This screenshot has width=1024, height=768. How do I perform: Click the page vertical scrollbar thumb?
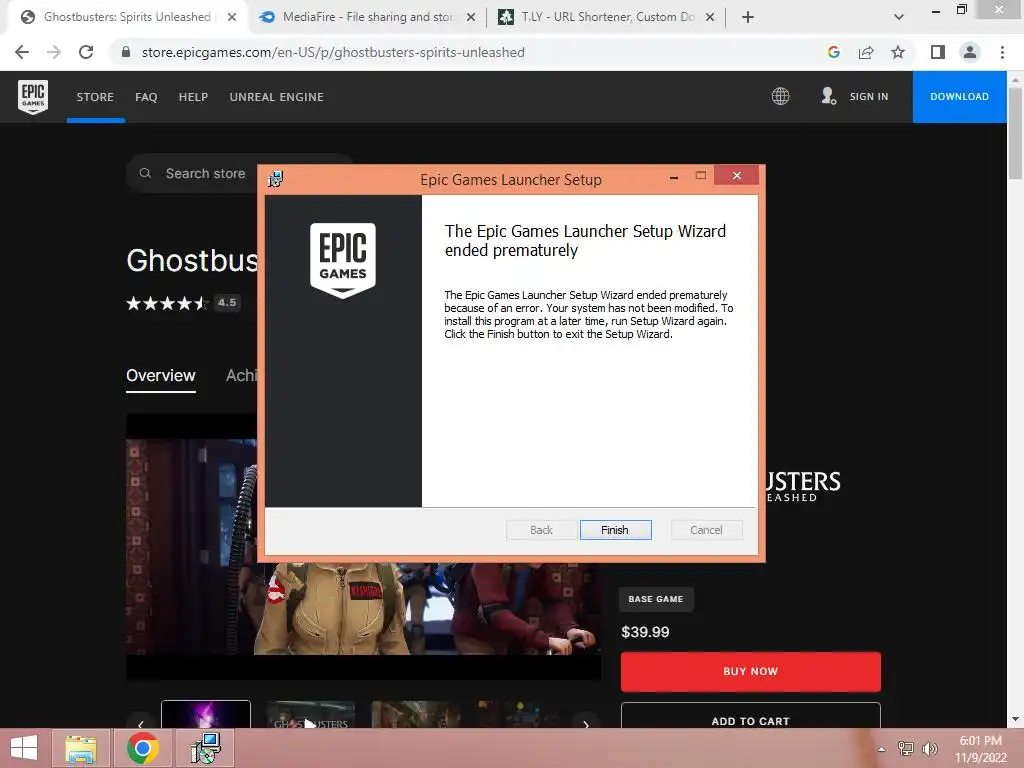coord(1015,133)
